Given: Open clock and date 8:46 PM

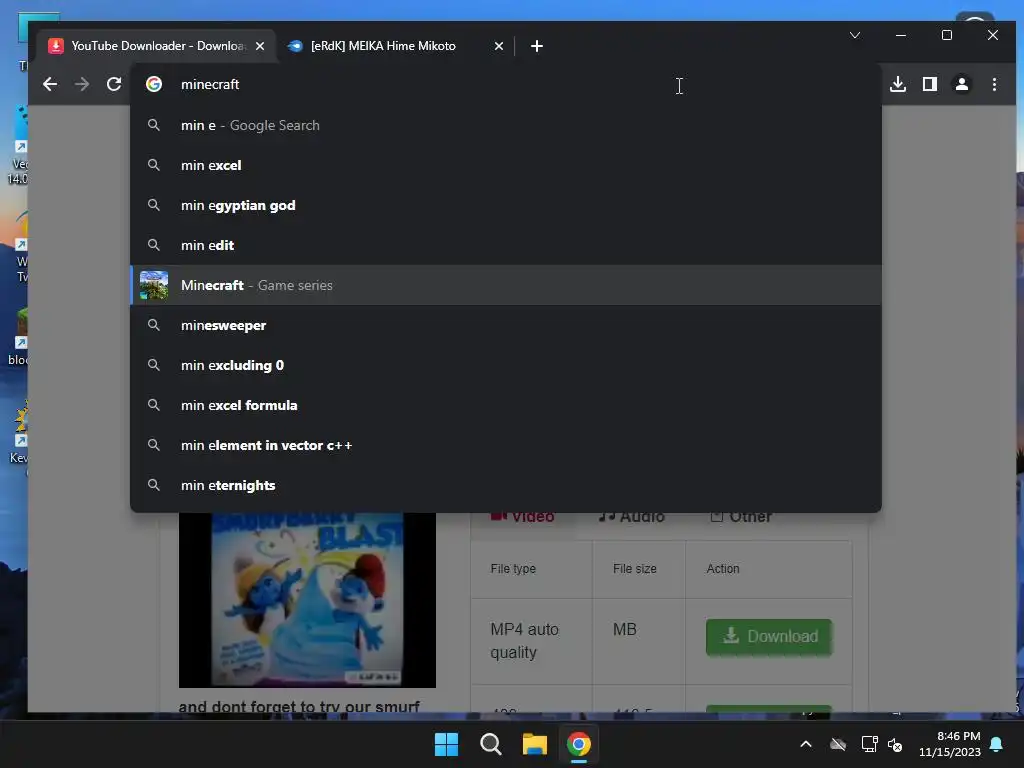Looking at the screenshot, I should click(x=950, y=744).
